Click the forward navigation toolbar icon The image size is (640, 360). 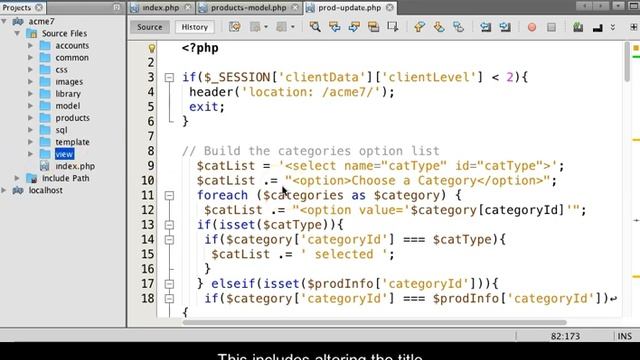pos(281,27)
